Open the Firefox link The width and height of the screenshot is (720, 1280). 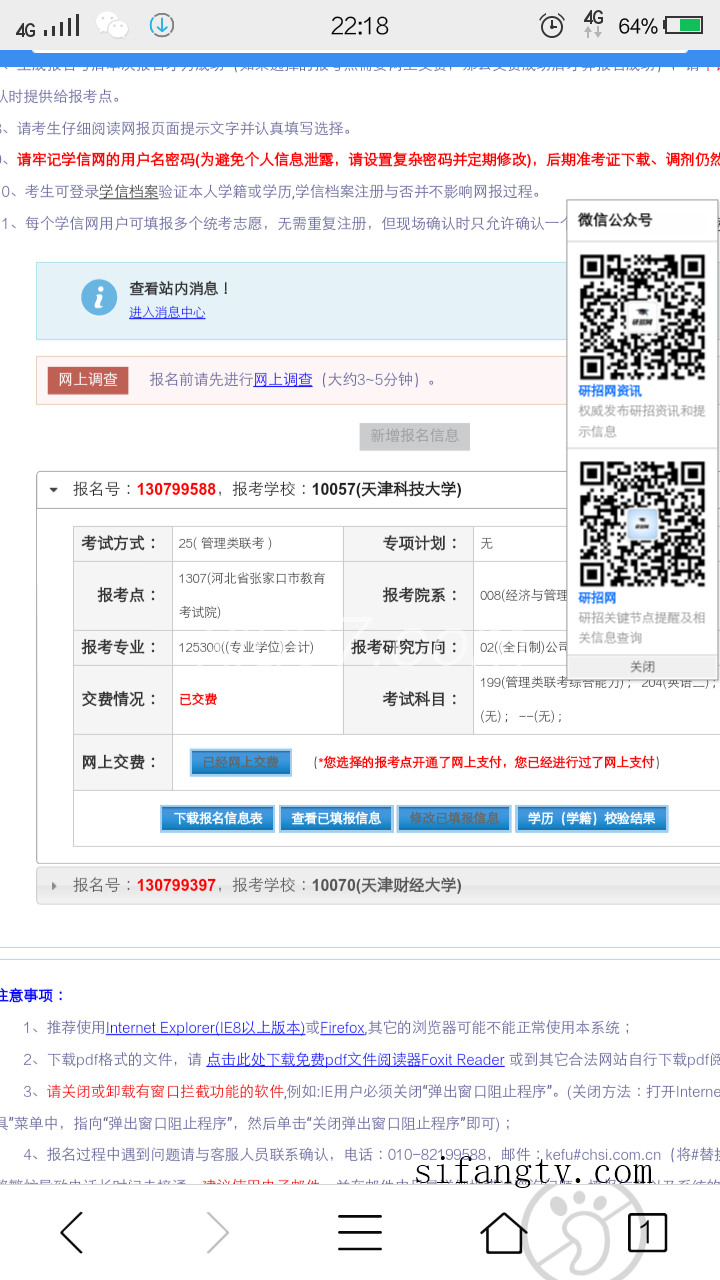343,1028
